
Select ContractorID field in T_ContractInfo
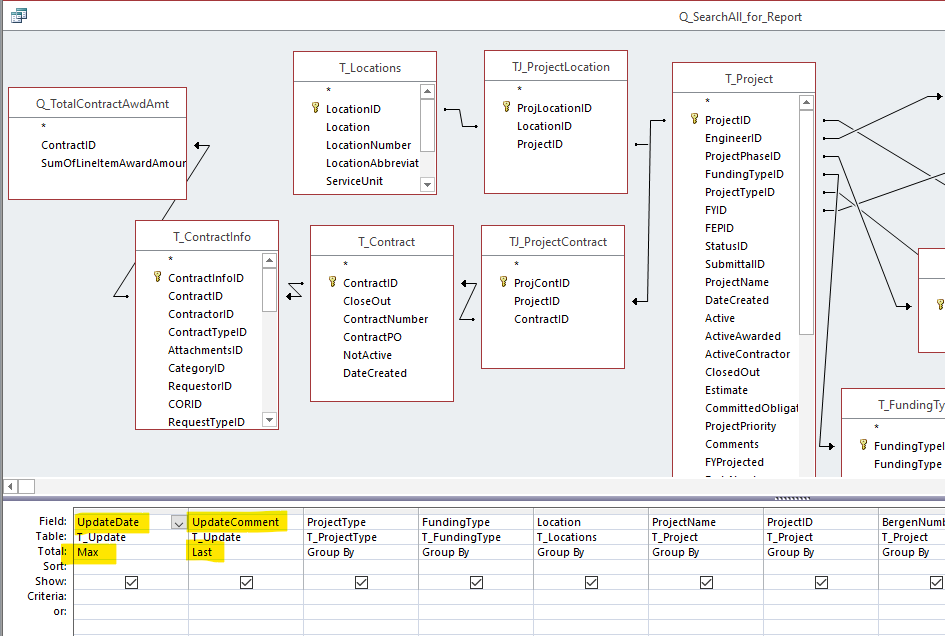pyautogui.click(x=201, y=314)
